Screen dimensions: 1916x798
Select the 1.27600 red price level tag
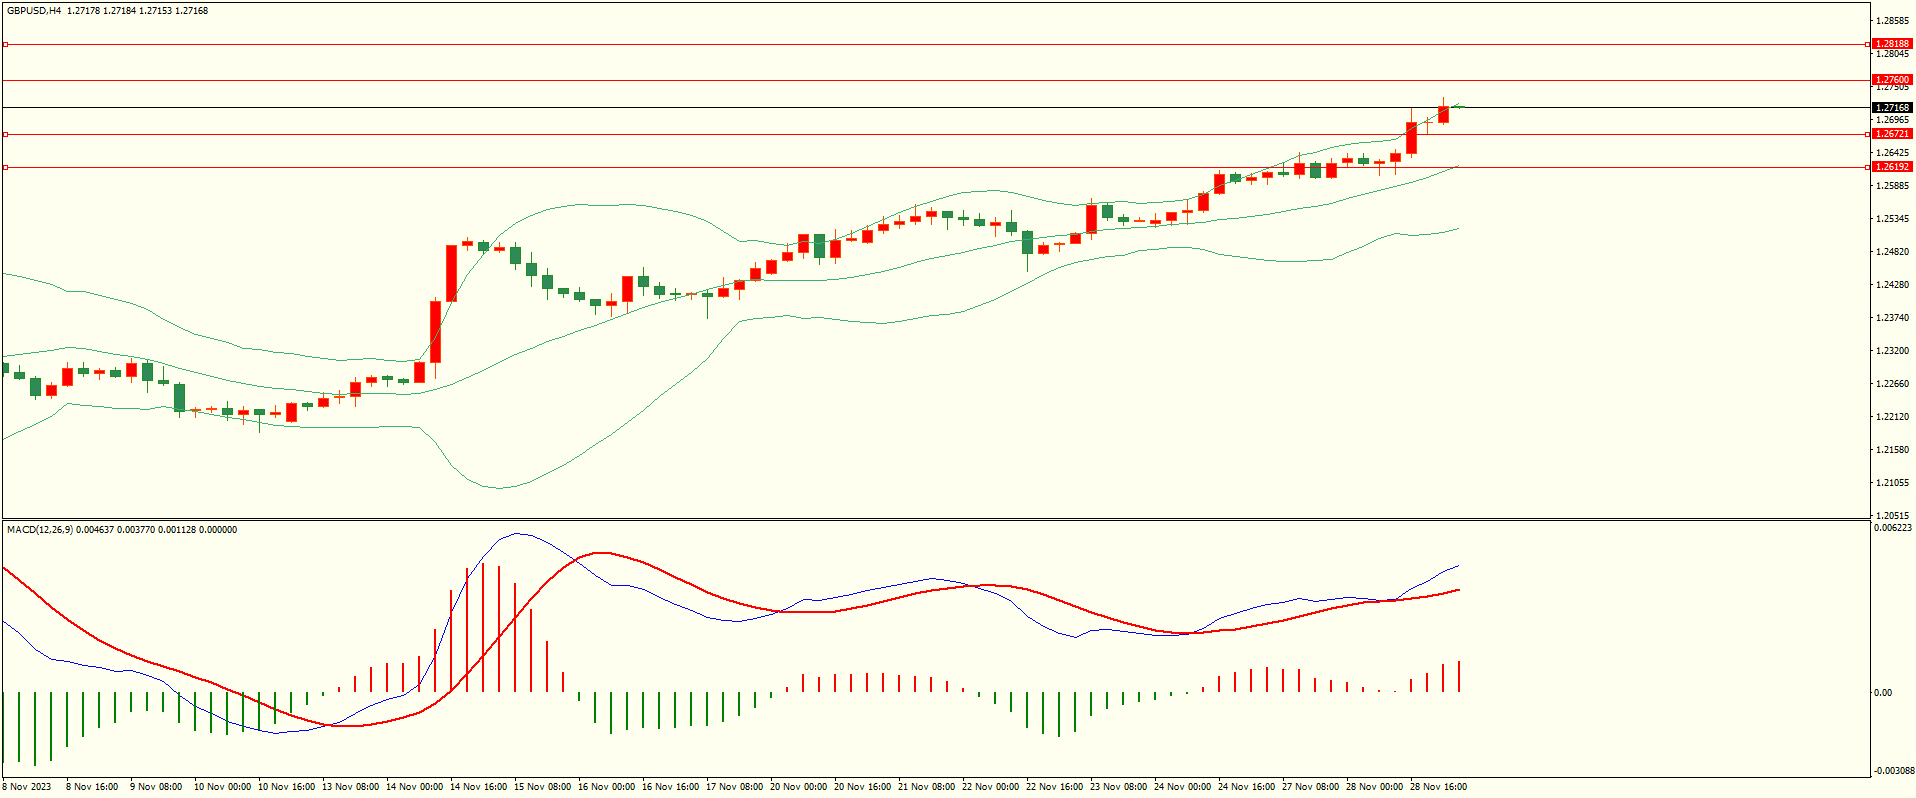point(1891,80)
